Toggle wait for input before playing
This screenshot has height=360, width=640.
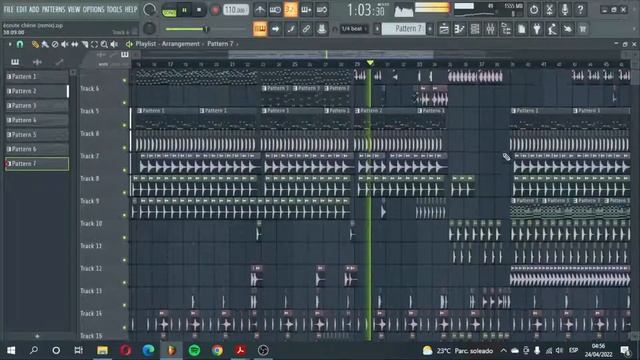click(x=275, y=9)
